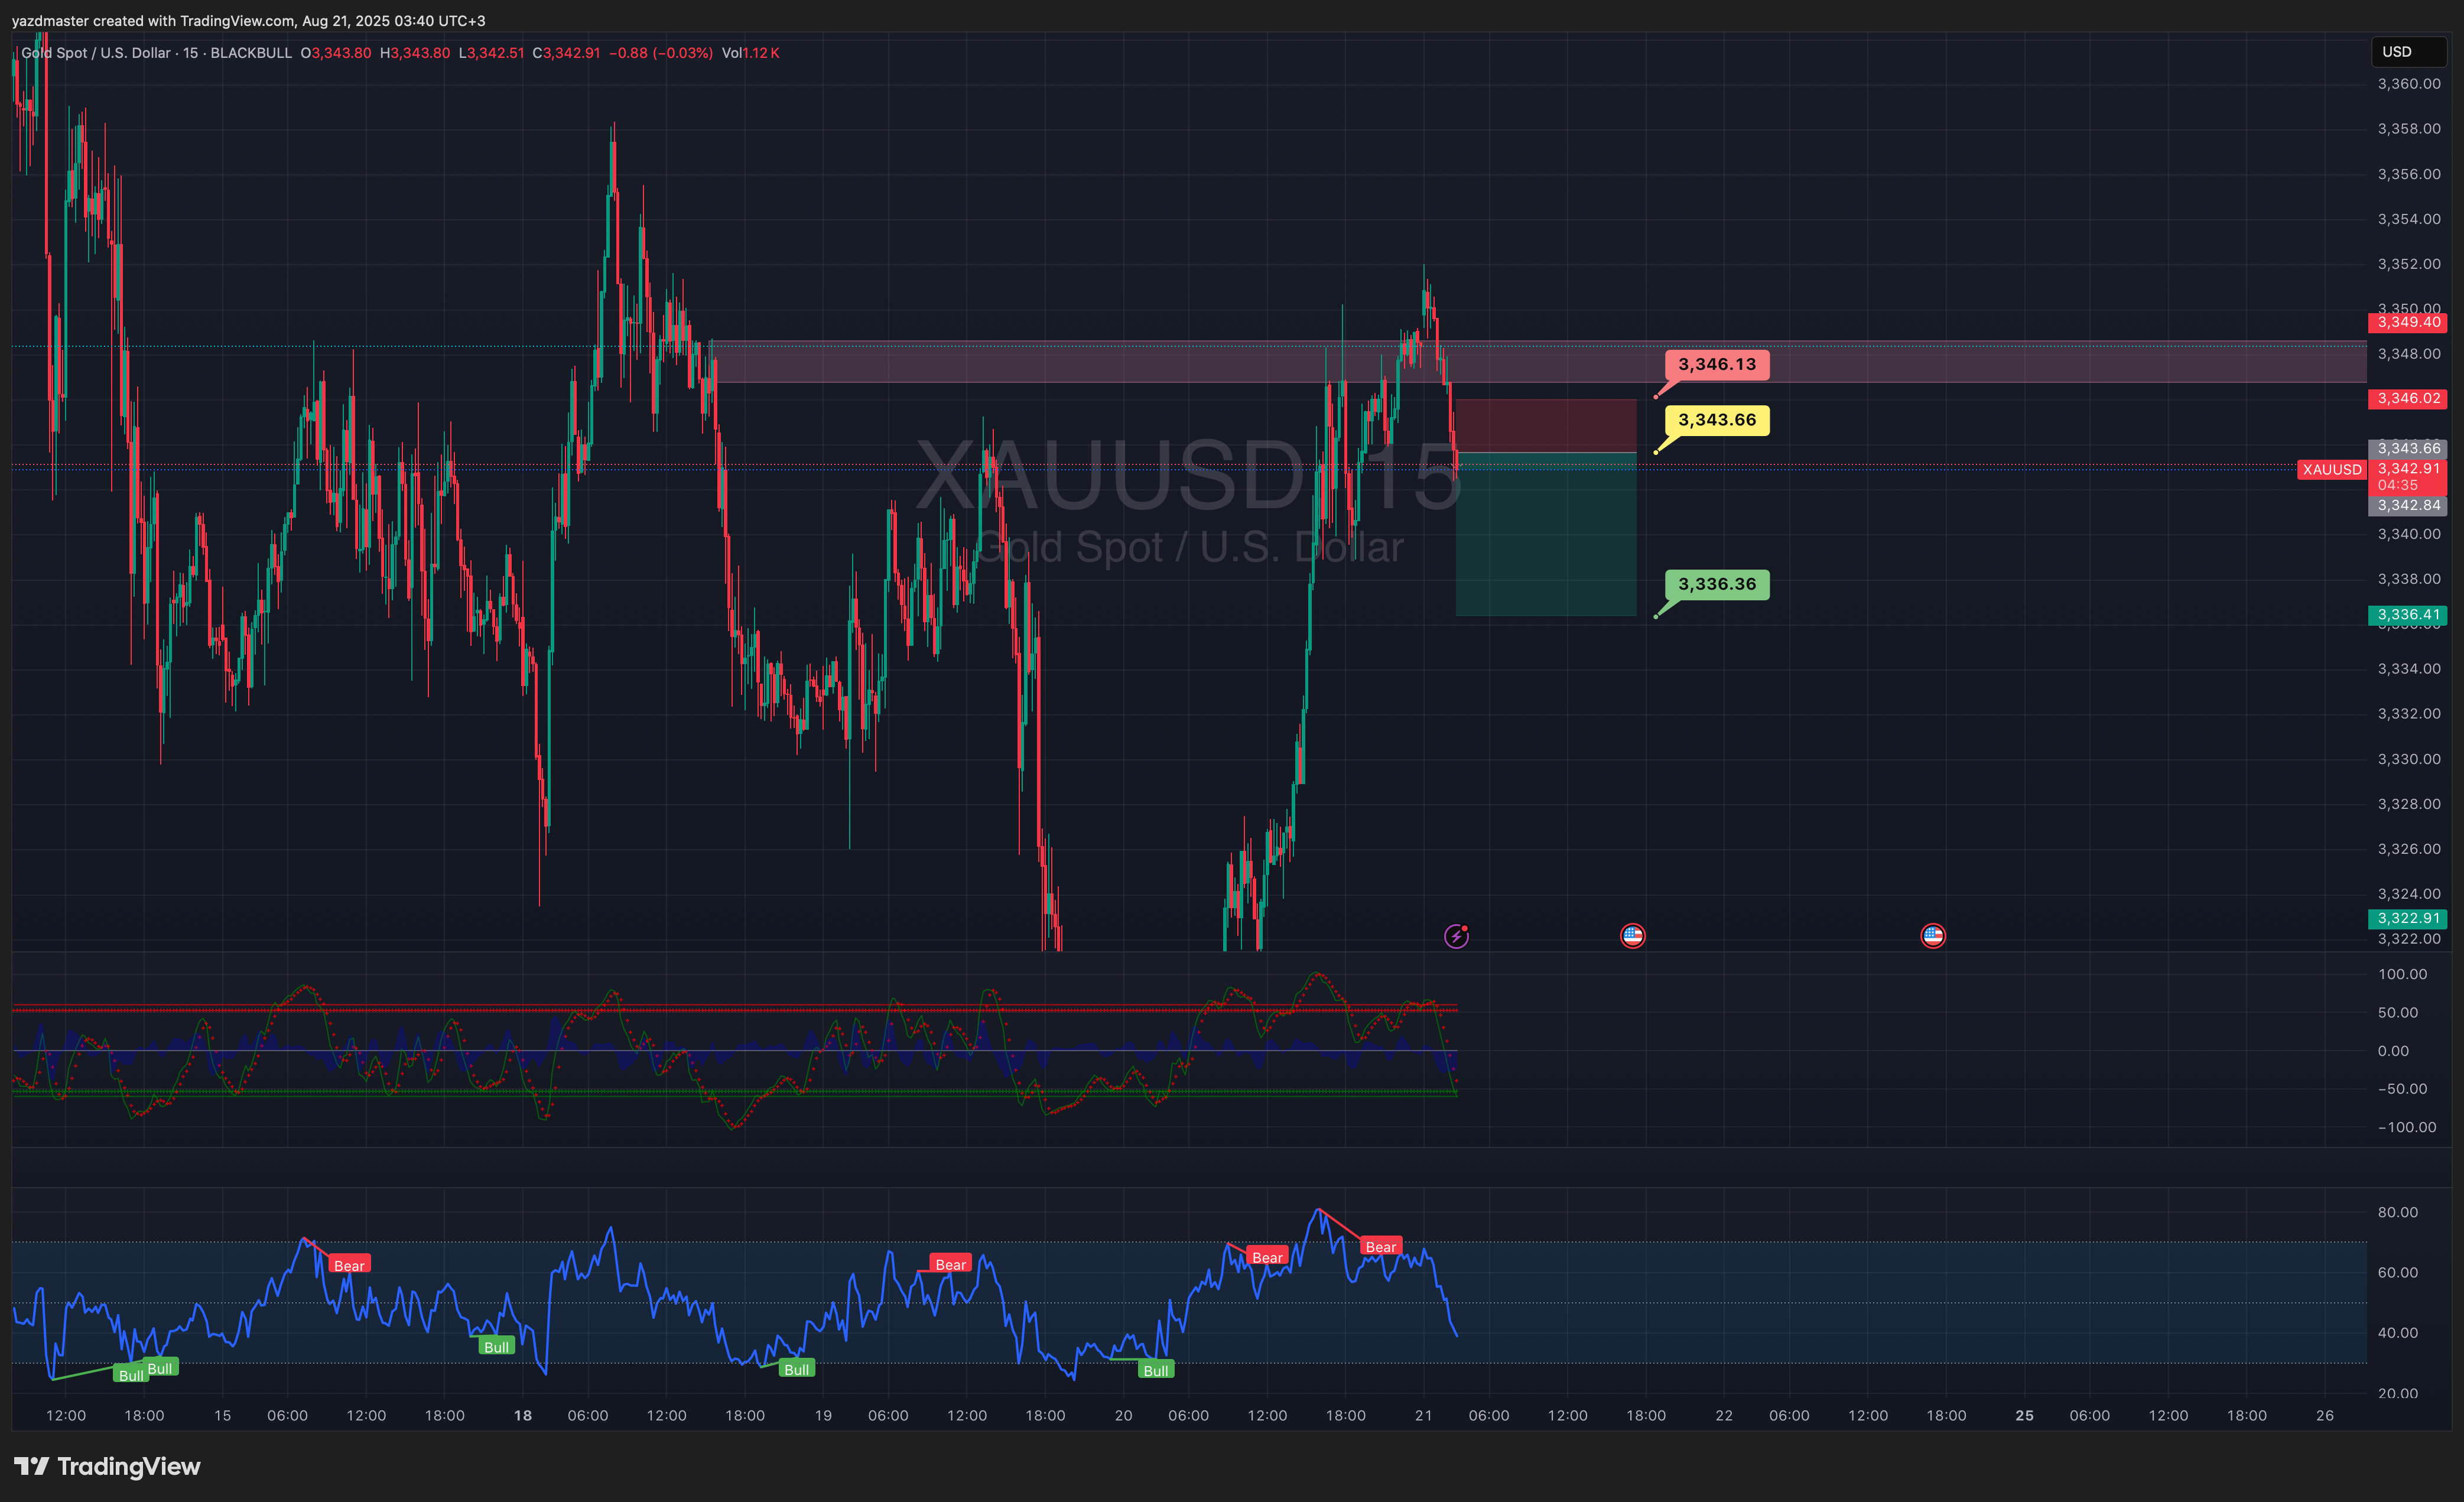The width and height of the screenshot is (2464, 1502).
Task: Open the US flag event near 21 18:00
Action: (x=1632, y=936)
